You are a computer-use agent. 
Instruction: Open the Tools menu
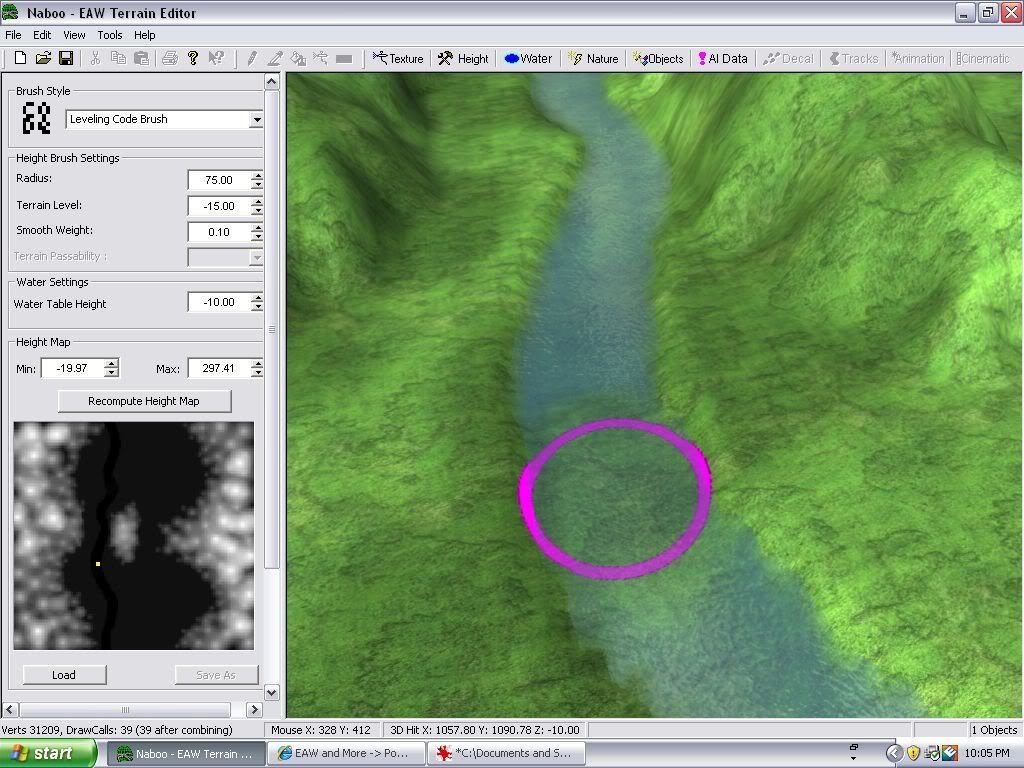tap(110, 35)
